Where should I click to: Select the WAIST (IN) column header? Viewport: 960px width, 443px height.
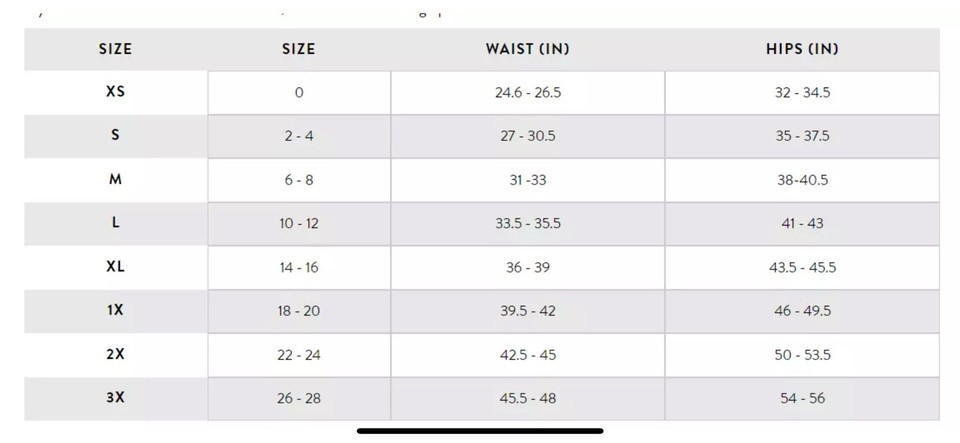pyautogui.click(x=528, y=49)
